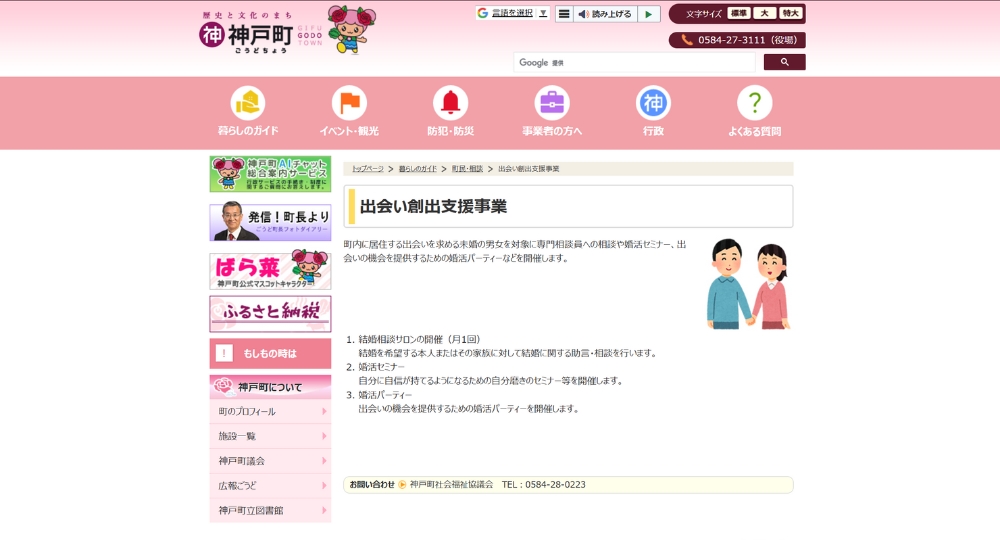This screenshot has height=540, width=1000.
Task: Click the exclamation icon in もしもの時は
Action: coord(224,353)
